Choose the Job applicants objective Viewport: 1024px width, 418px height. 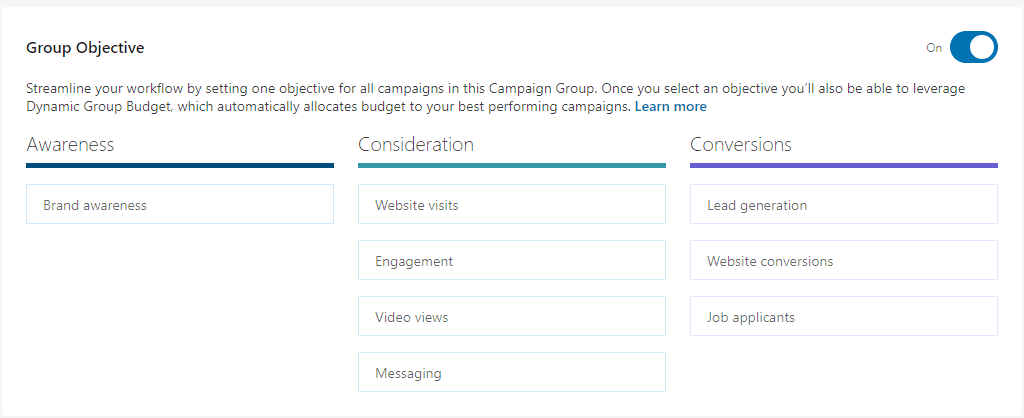[x=843, y=316]
